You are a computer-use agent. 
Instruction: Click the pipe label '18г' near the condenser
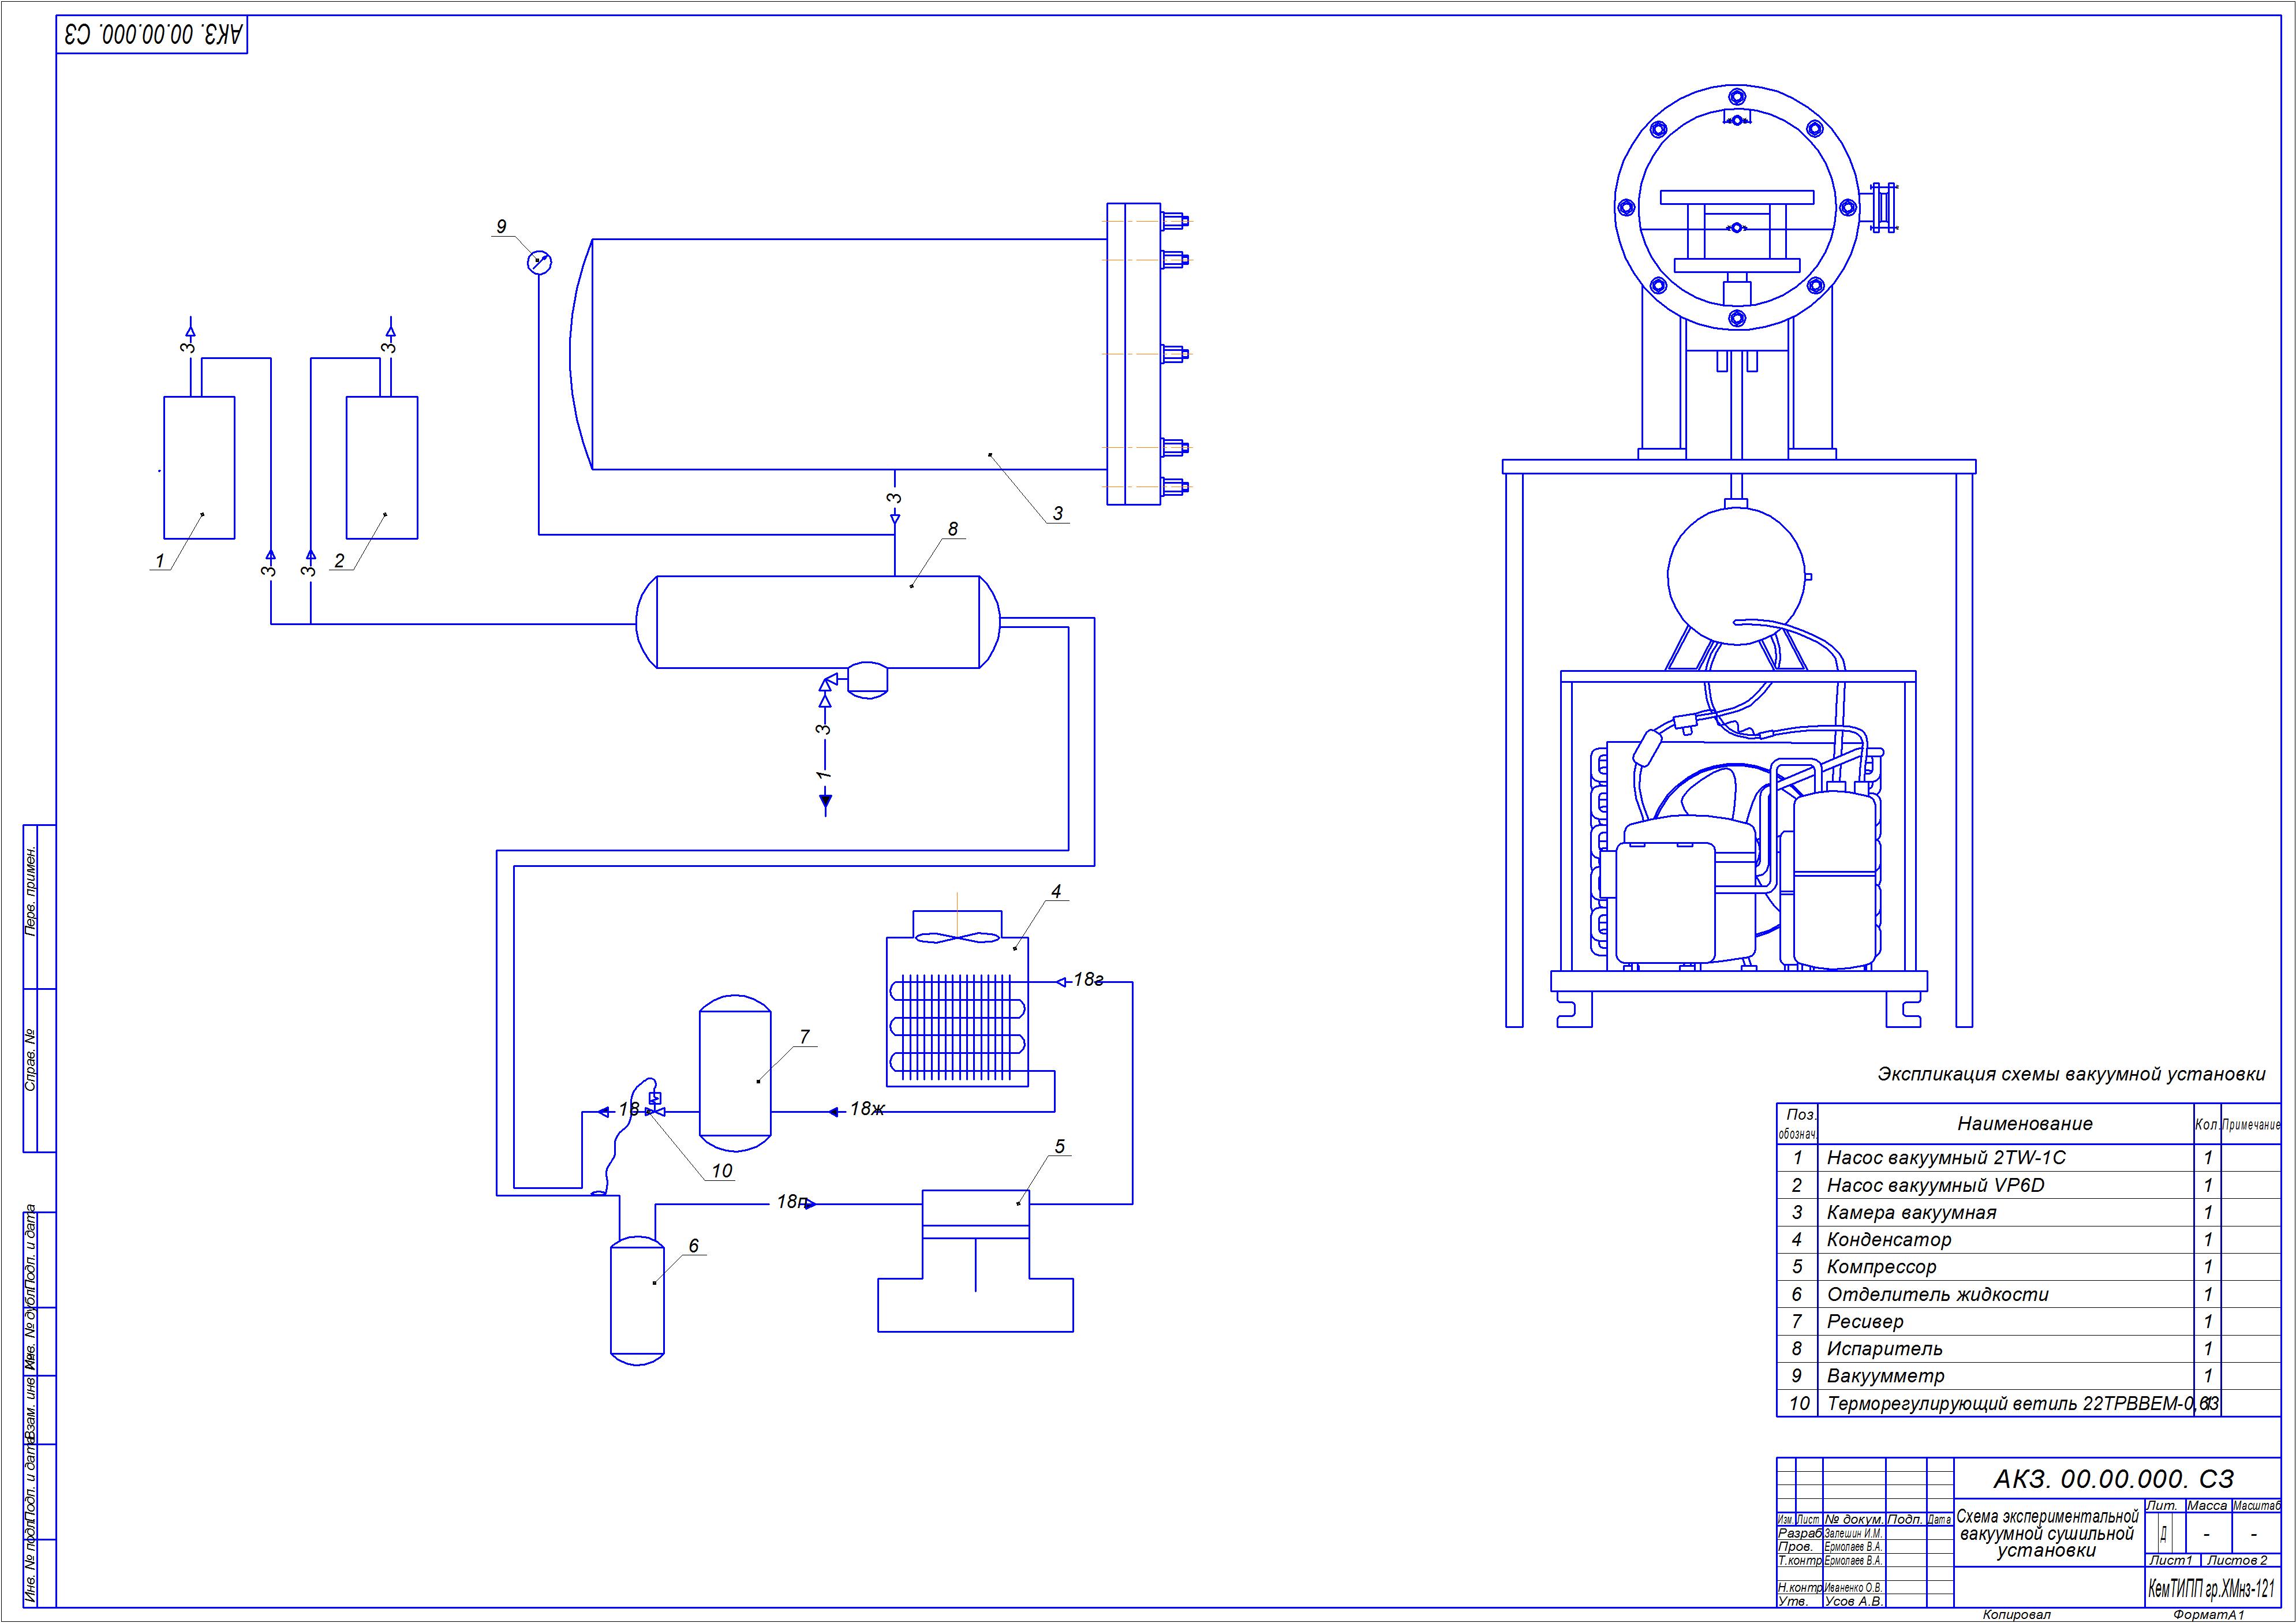click(1088, 980)
